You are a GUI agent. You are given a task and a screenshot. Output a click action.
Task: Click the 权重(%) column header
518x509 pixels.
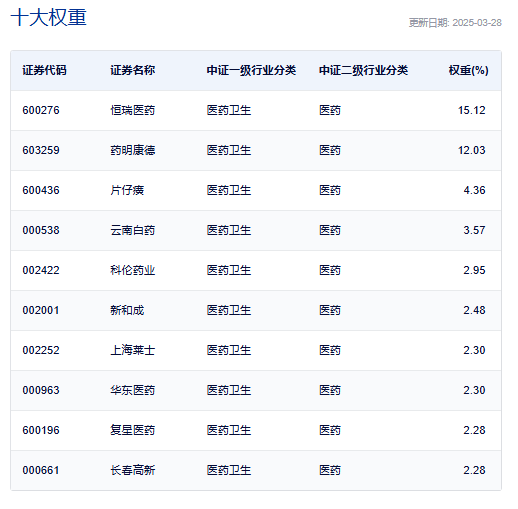[468, 70]
